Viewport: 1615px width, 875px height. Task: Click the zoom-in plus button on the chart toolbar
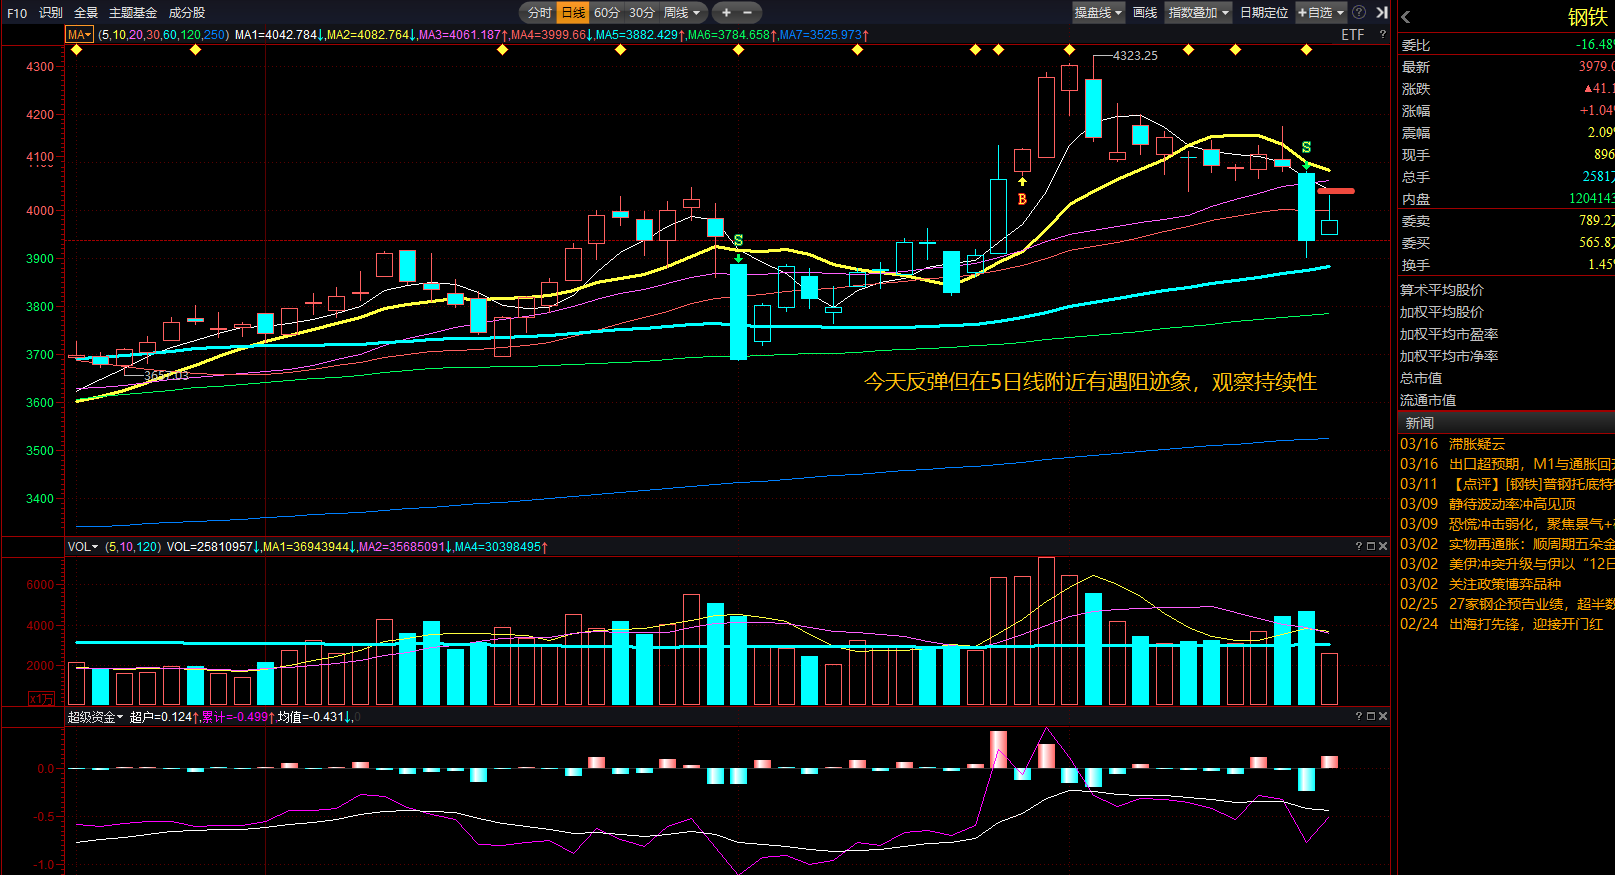coord(726,13)
